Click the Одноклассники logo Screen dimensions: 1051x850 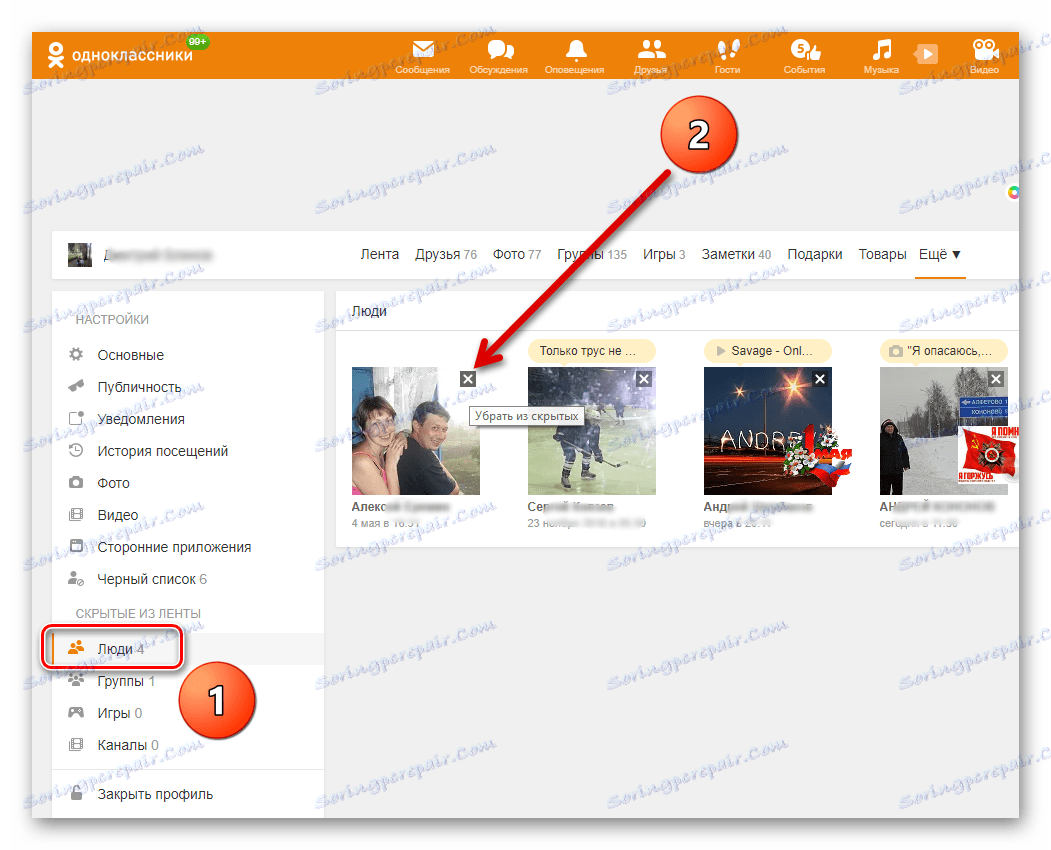(120, 55)
